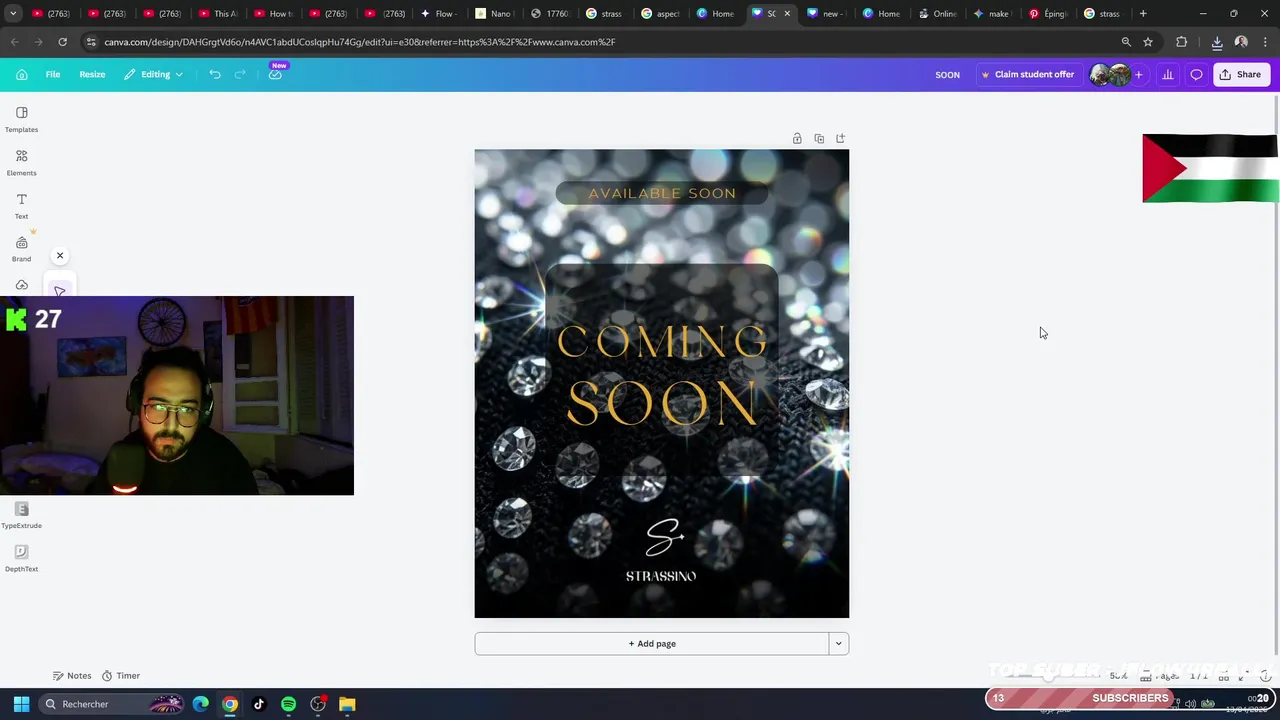Lock the page with padlock icon

pyautogui.click(x=797, y=138)
